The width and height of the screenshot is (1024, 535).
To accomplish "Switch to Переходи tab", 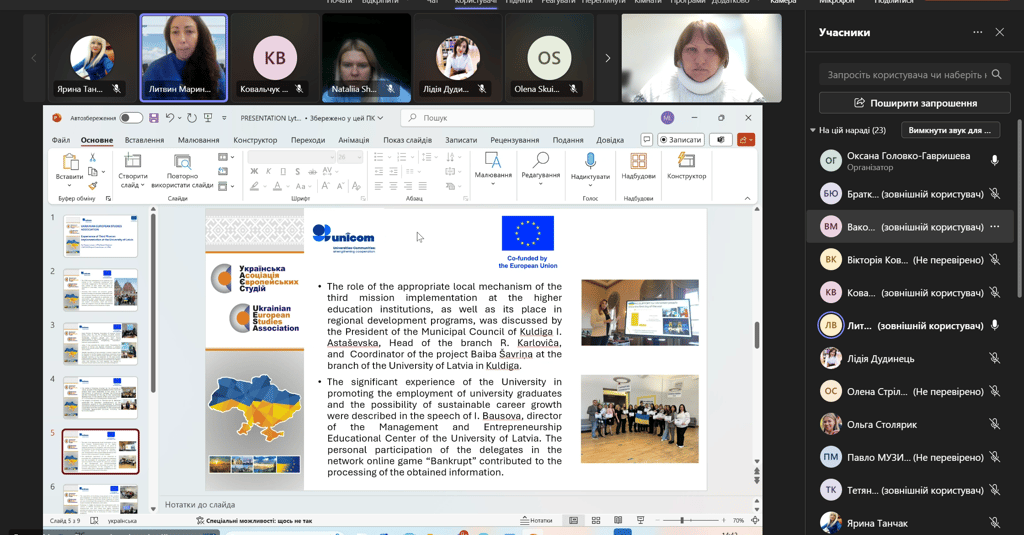I will [308, 140].
